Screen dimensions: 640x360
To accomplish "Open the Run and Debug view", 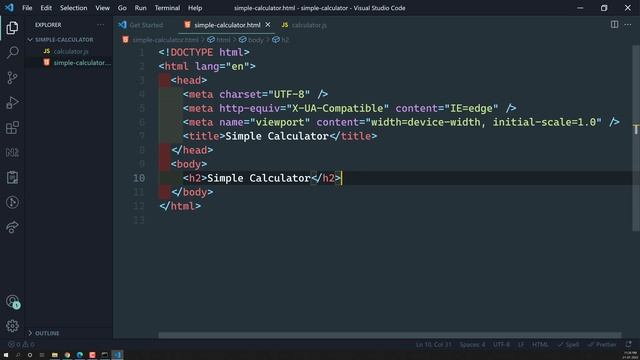I will (12, 102).
